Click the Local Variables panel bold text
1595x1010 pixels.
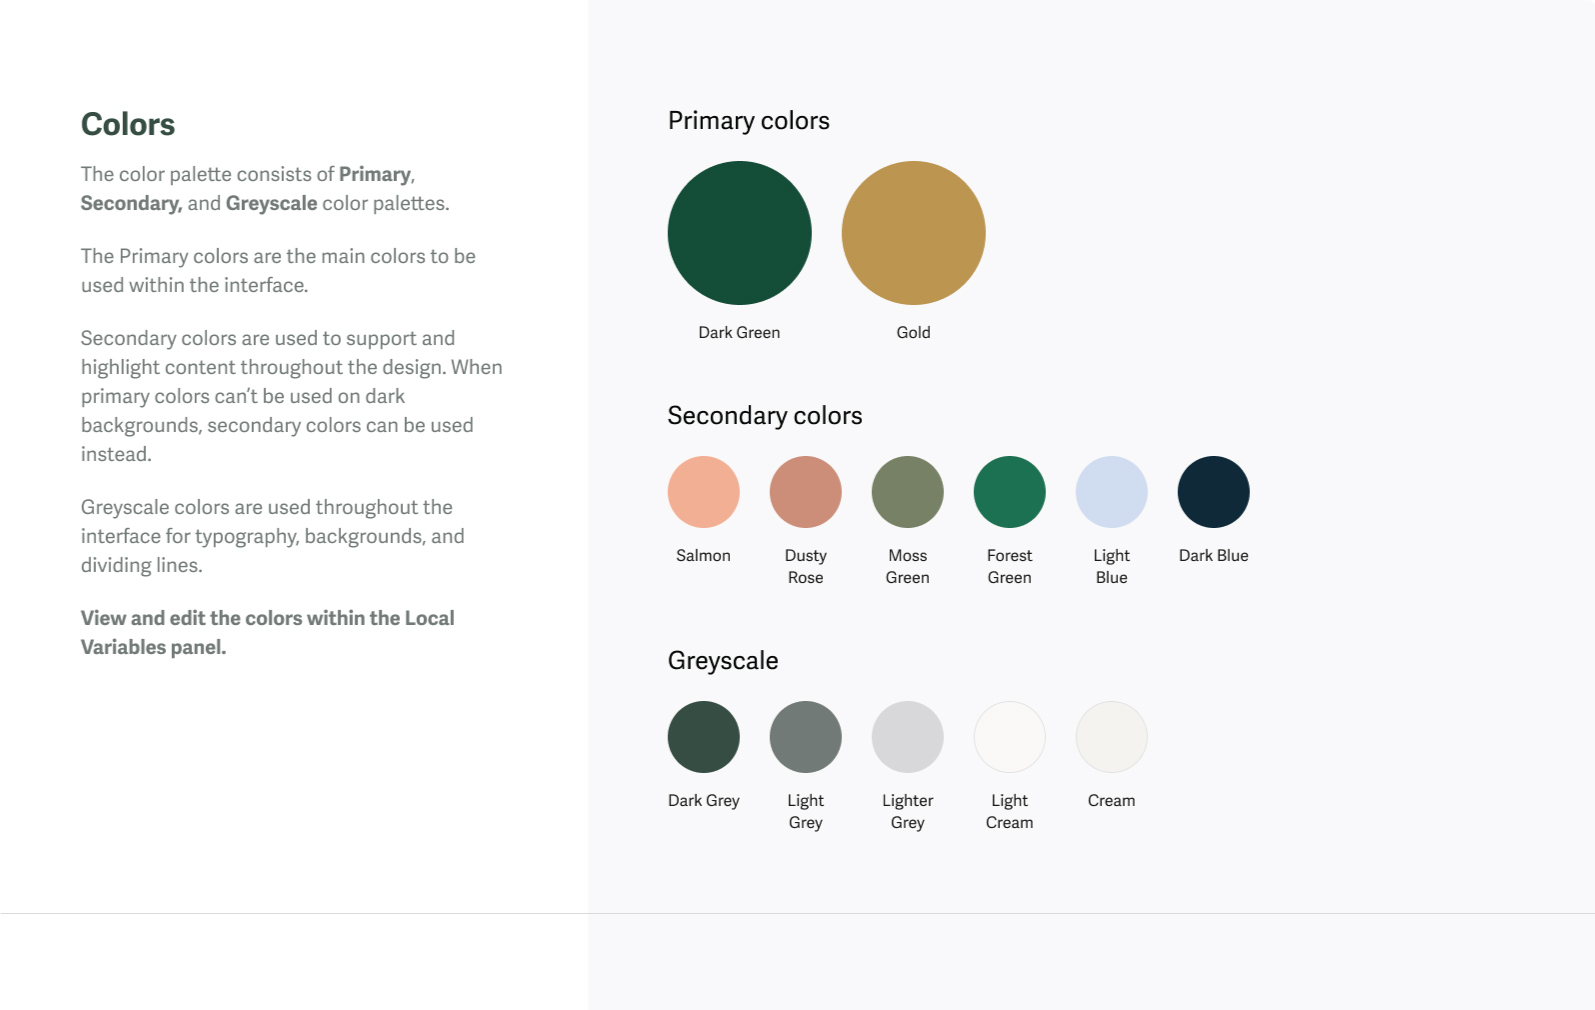pos(267,632)
